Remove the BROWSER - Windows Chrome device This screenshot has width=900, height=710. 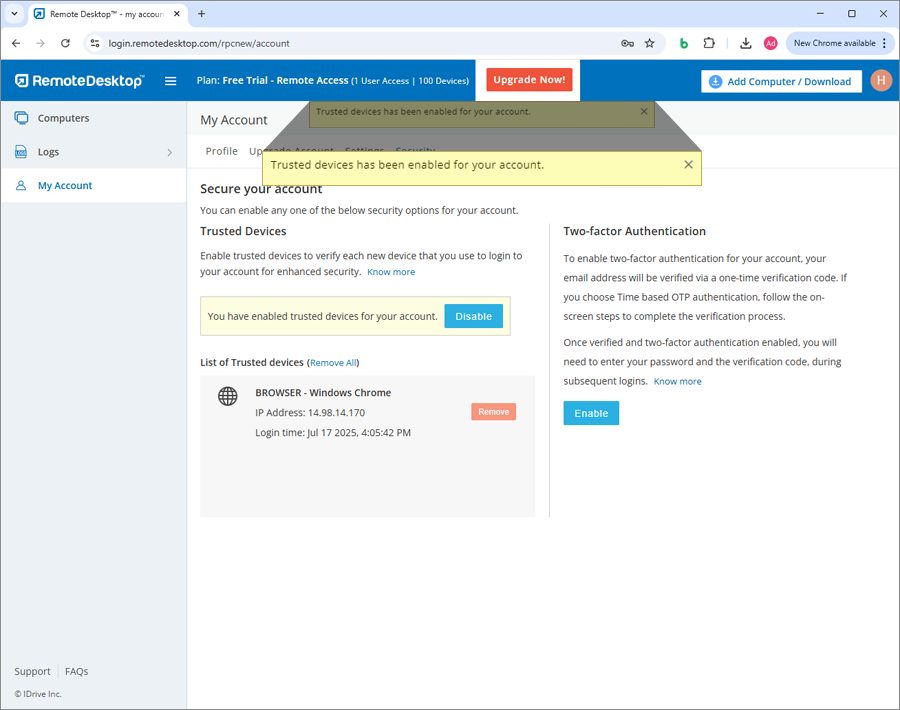[x=493, y=412]
